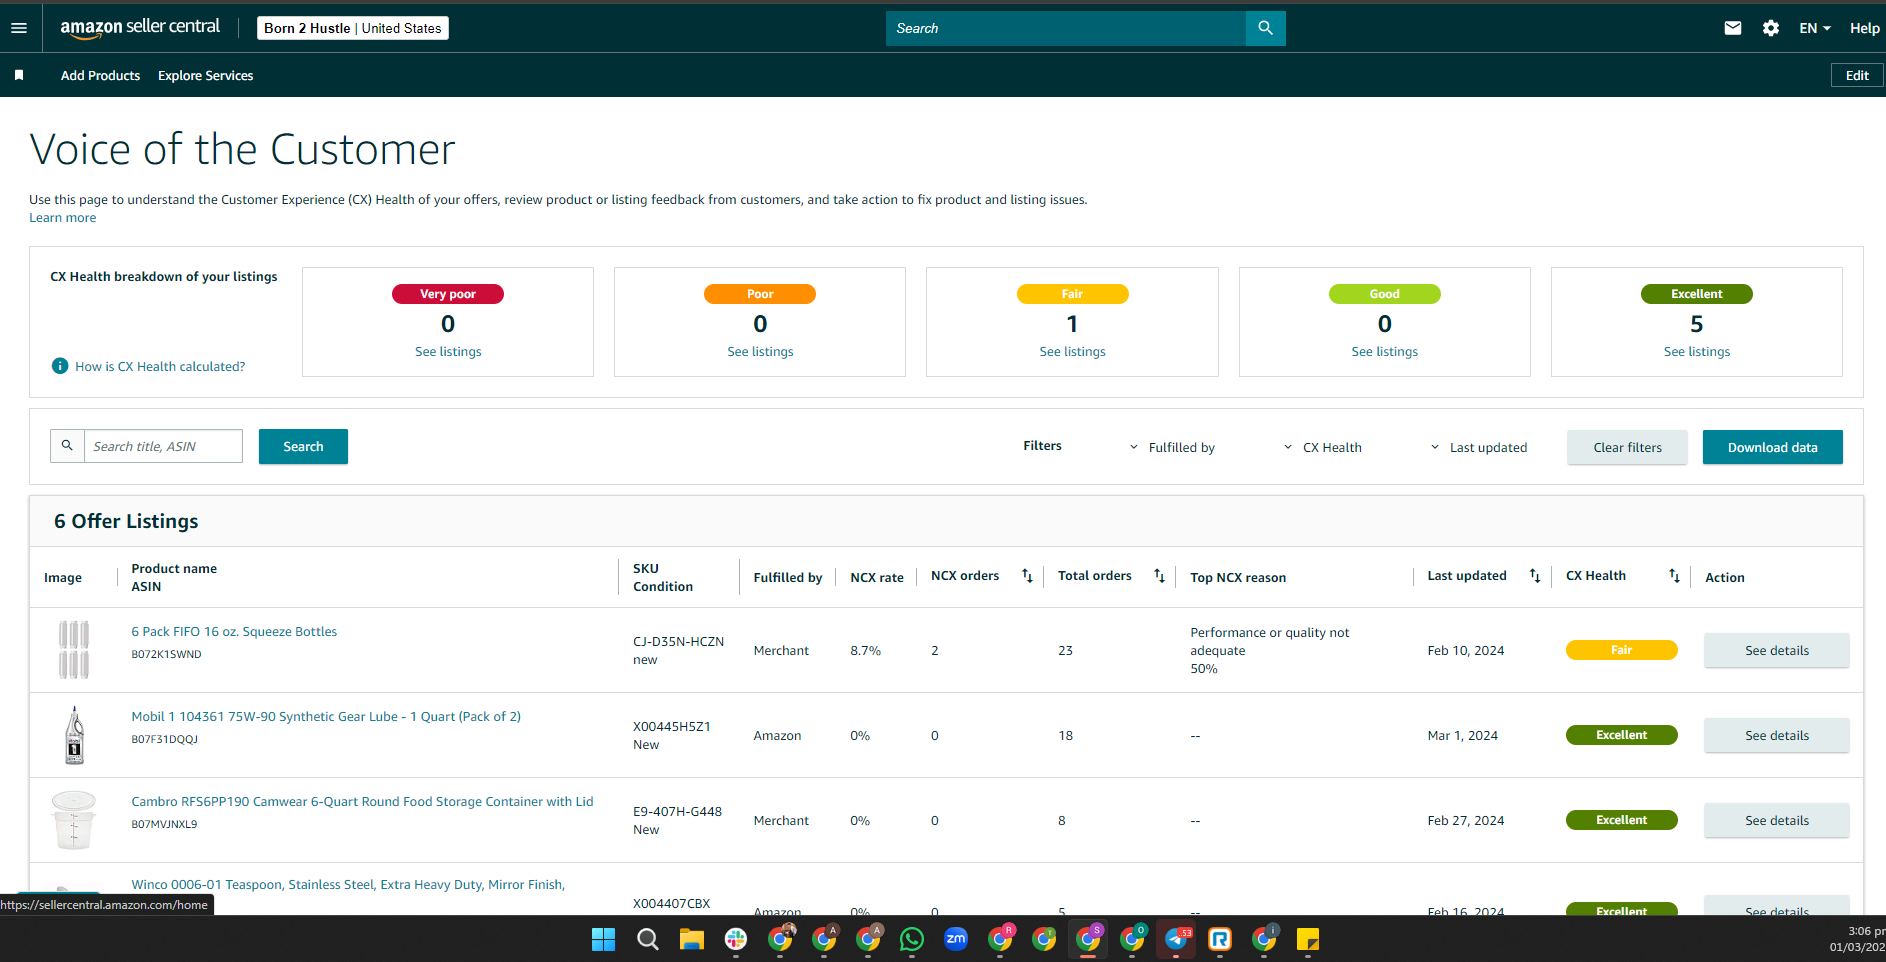The height and width of the screenshot is (962, 1886).
Task: Click the magnifier icon in the title/ASIN search box
Action: (x=67, y=446)
